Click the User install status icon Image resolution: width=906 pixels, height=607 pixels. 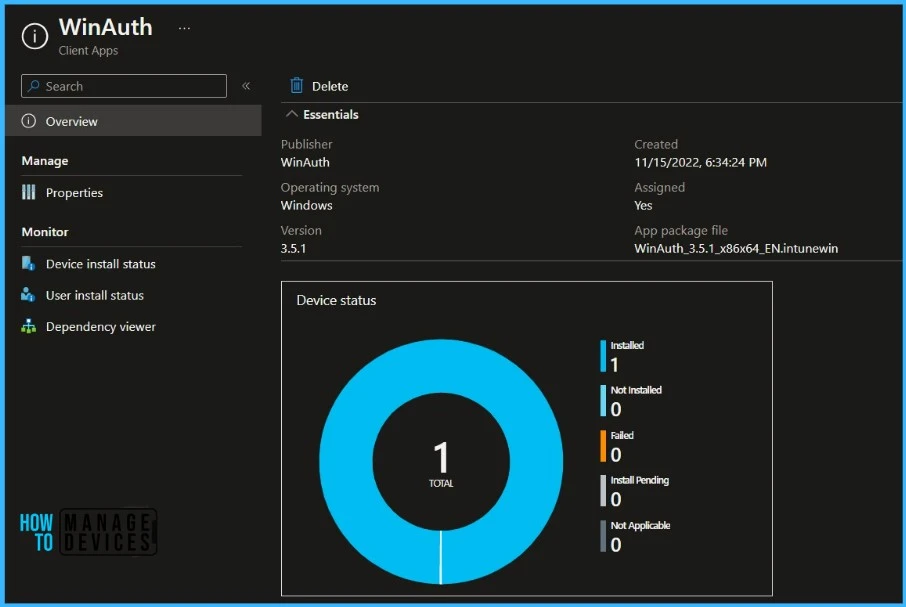coord(28,295)
